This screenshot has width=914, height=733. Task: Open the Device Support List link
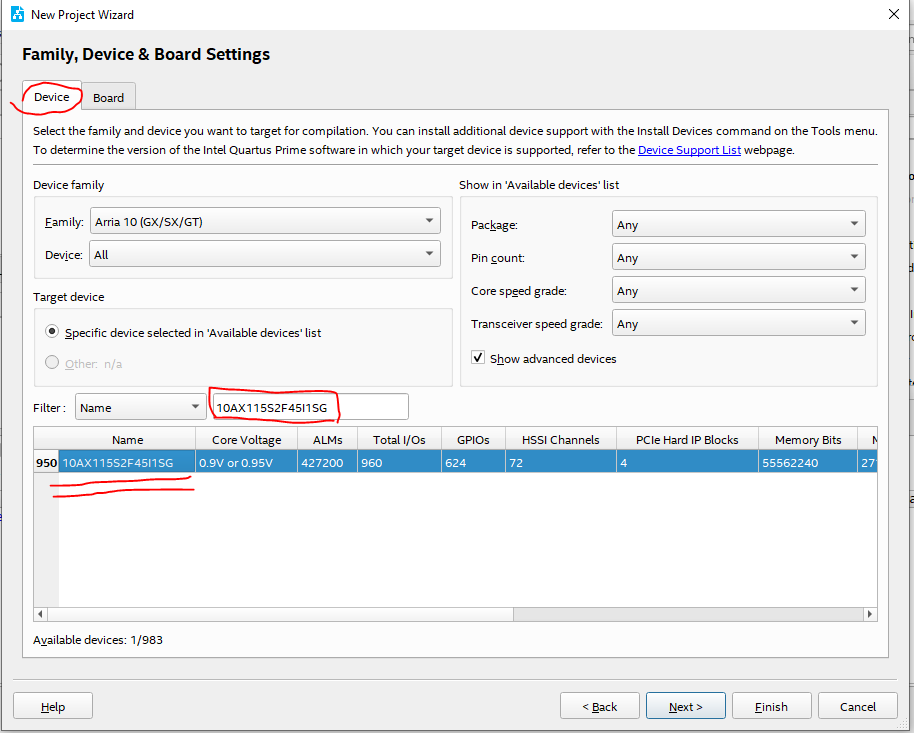(689, 150)
